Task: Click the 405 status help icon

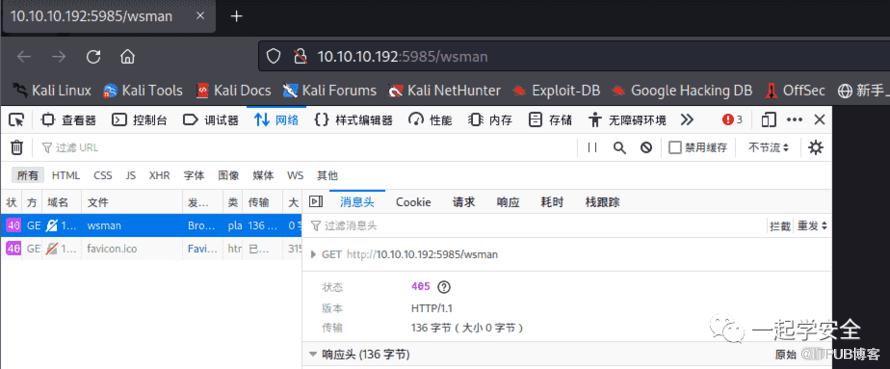Action: tap(444, 287)
